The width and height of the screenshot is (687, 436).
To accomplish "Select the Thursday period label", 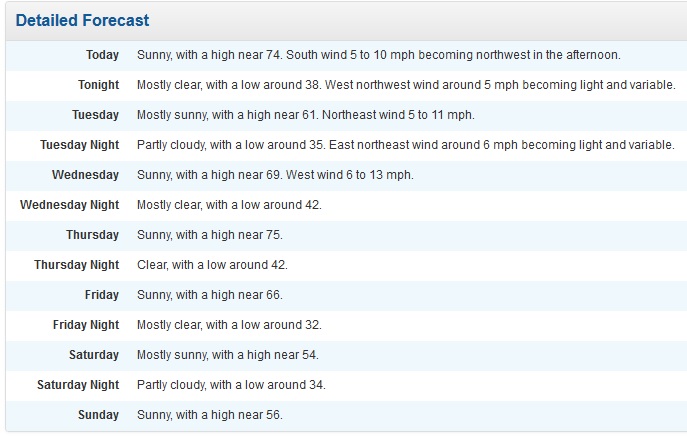I will click(x=92, y=235).
